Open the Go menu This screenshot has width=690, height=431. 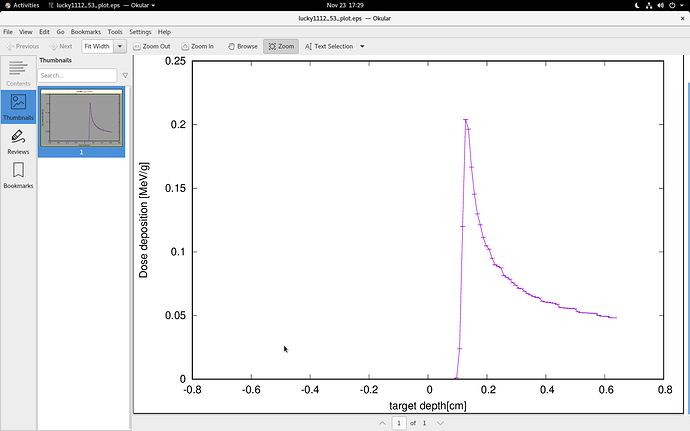(60, 32)
